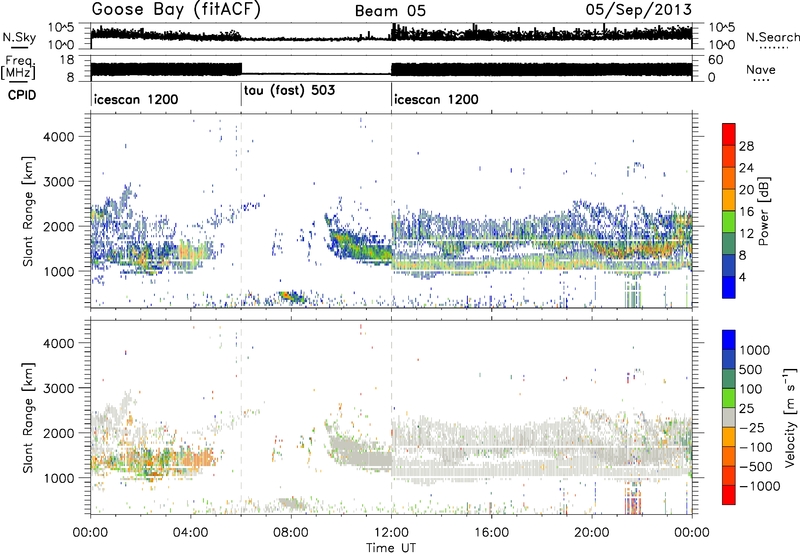Click the right-hand noise axis value '10^5'
This screenshot has height=554, width=800.
pyautogui.click(x=722, y=28)
